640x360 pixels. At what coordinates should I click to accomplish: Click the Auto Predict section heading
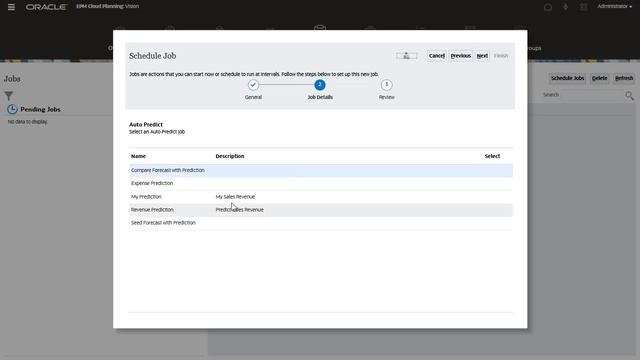point(146,124)
